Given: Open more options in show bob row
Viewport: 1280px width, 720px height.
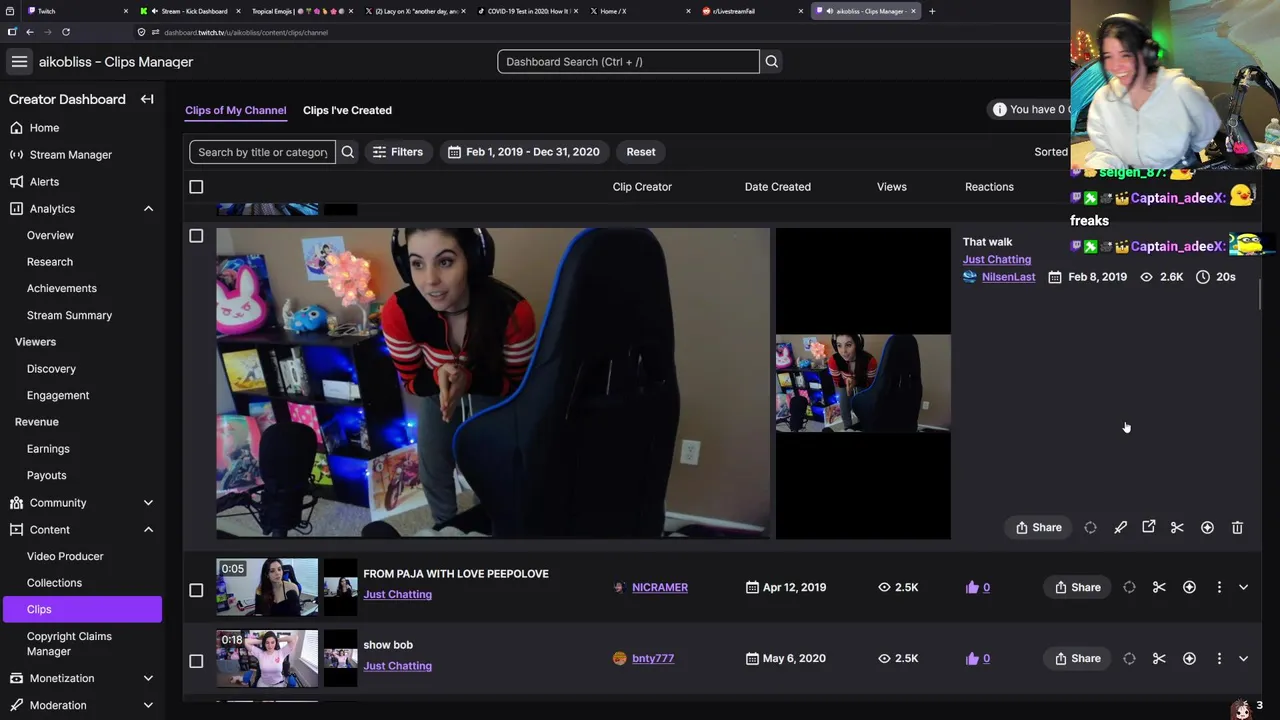Looking at the screenshot, I should pyautogui.click(x=1219, y=658).
